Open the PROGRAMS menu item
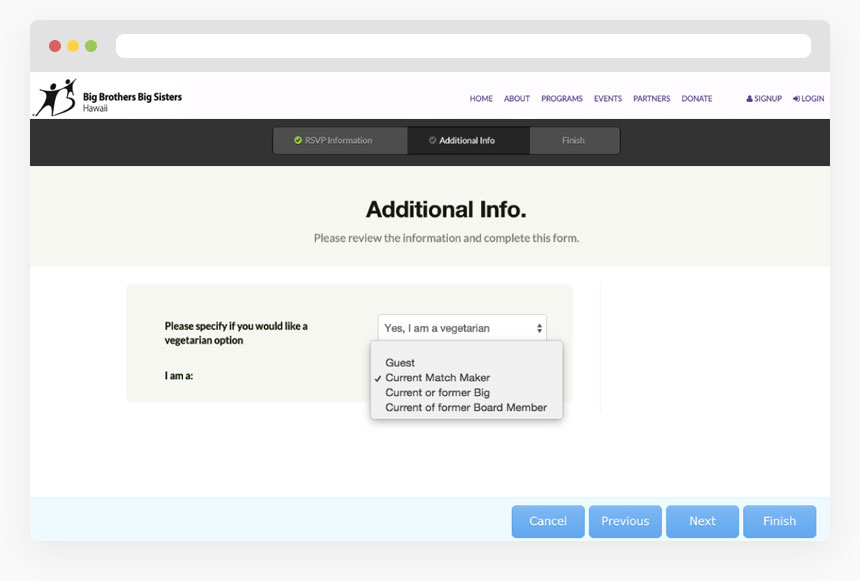Image resolution: width=860 pixels, height=581 pixels. (x=561, y=98)
